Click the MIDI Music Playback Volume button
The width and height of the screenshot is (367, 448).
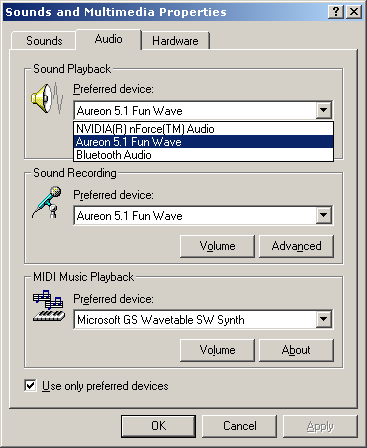click(217, 350)
